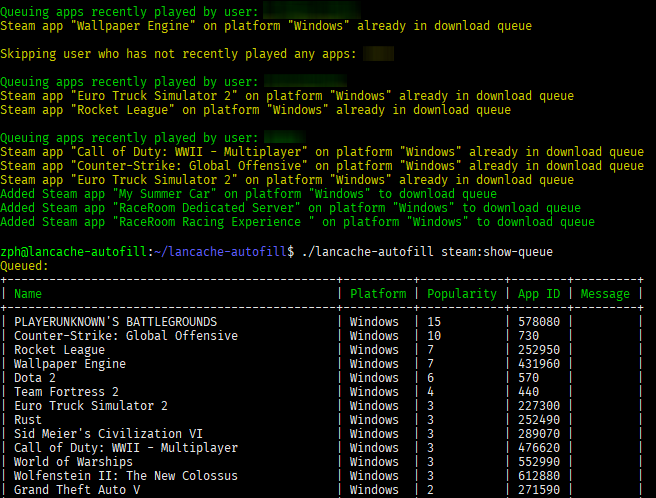Click the "Queued:" output label
Viewport: 656px width, 498px height.
tap(24, 266)
